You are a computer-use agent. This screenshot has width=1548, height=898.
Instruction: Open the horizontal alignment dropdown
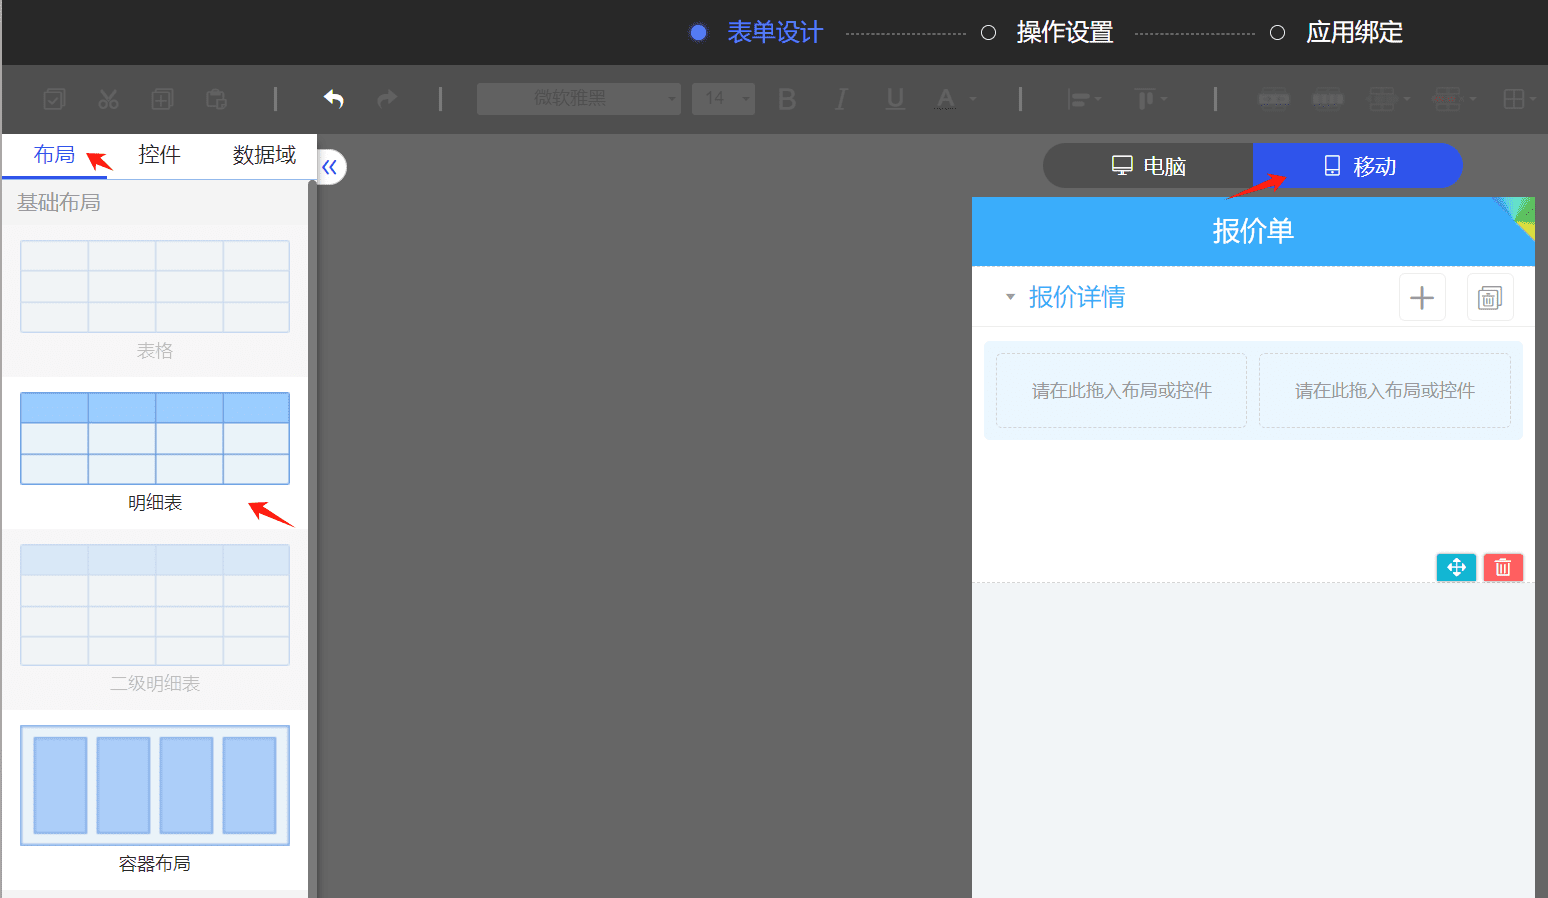(x=1085, y=99)
